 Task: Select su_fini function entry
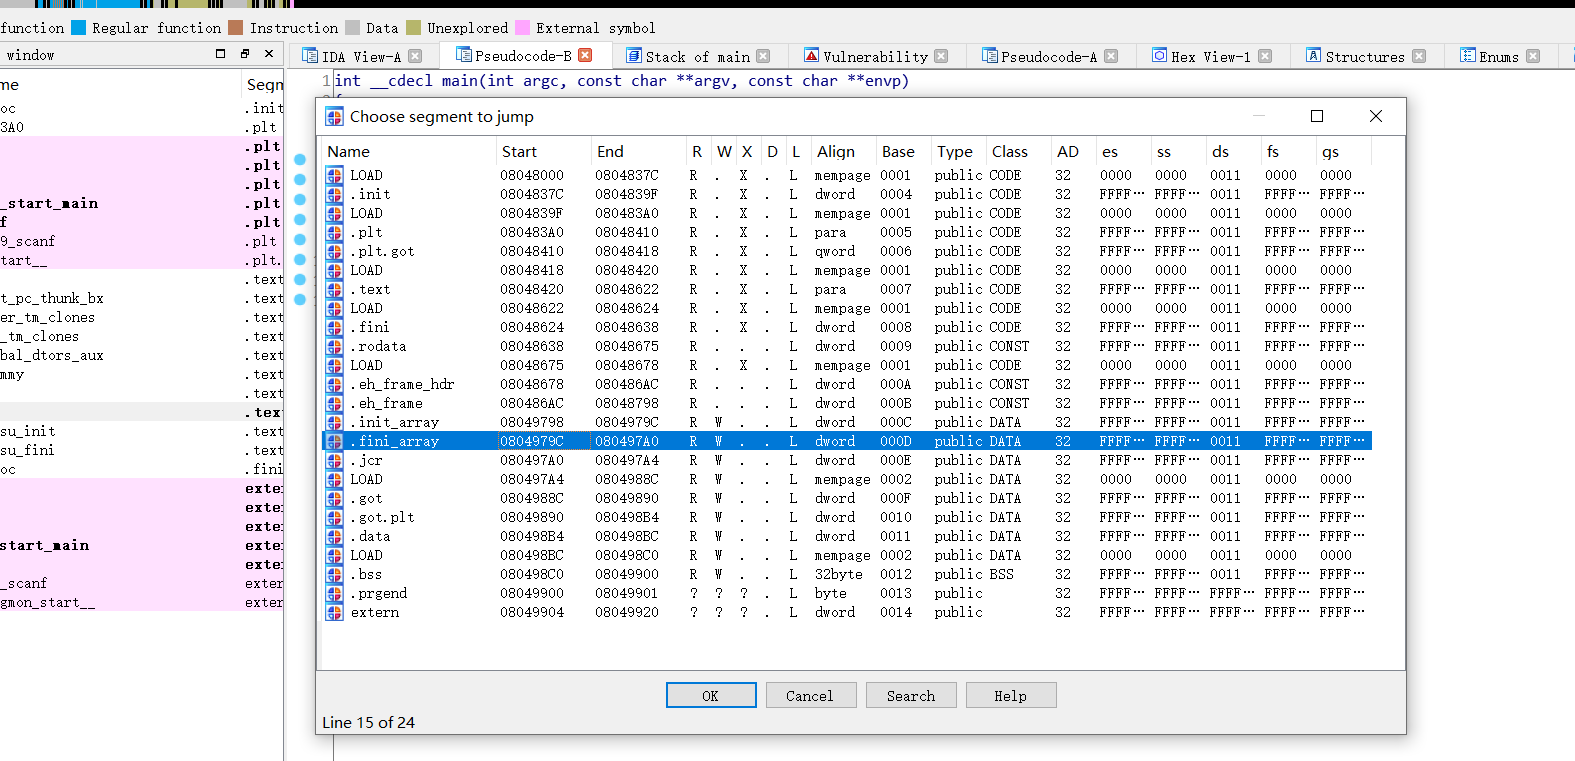[x=28, y=450]
